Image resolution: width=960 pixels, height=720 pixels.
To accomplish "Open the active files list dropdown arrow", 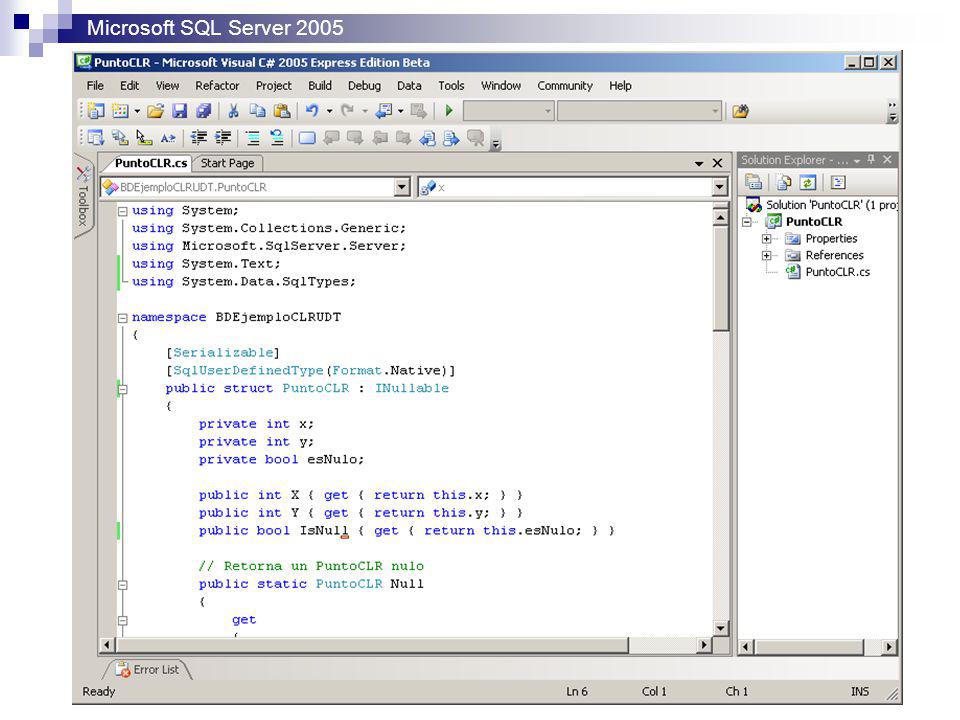I will 699,163.
